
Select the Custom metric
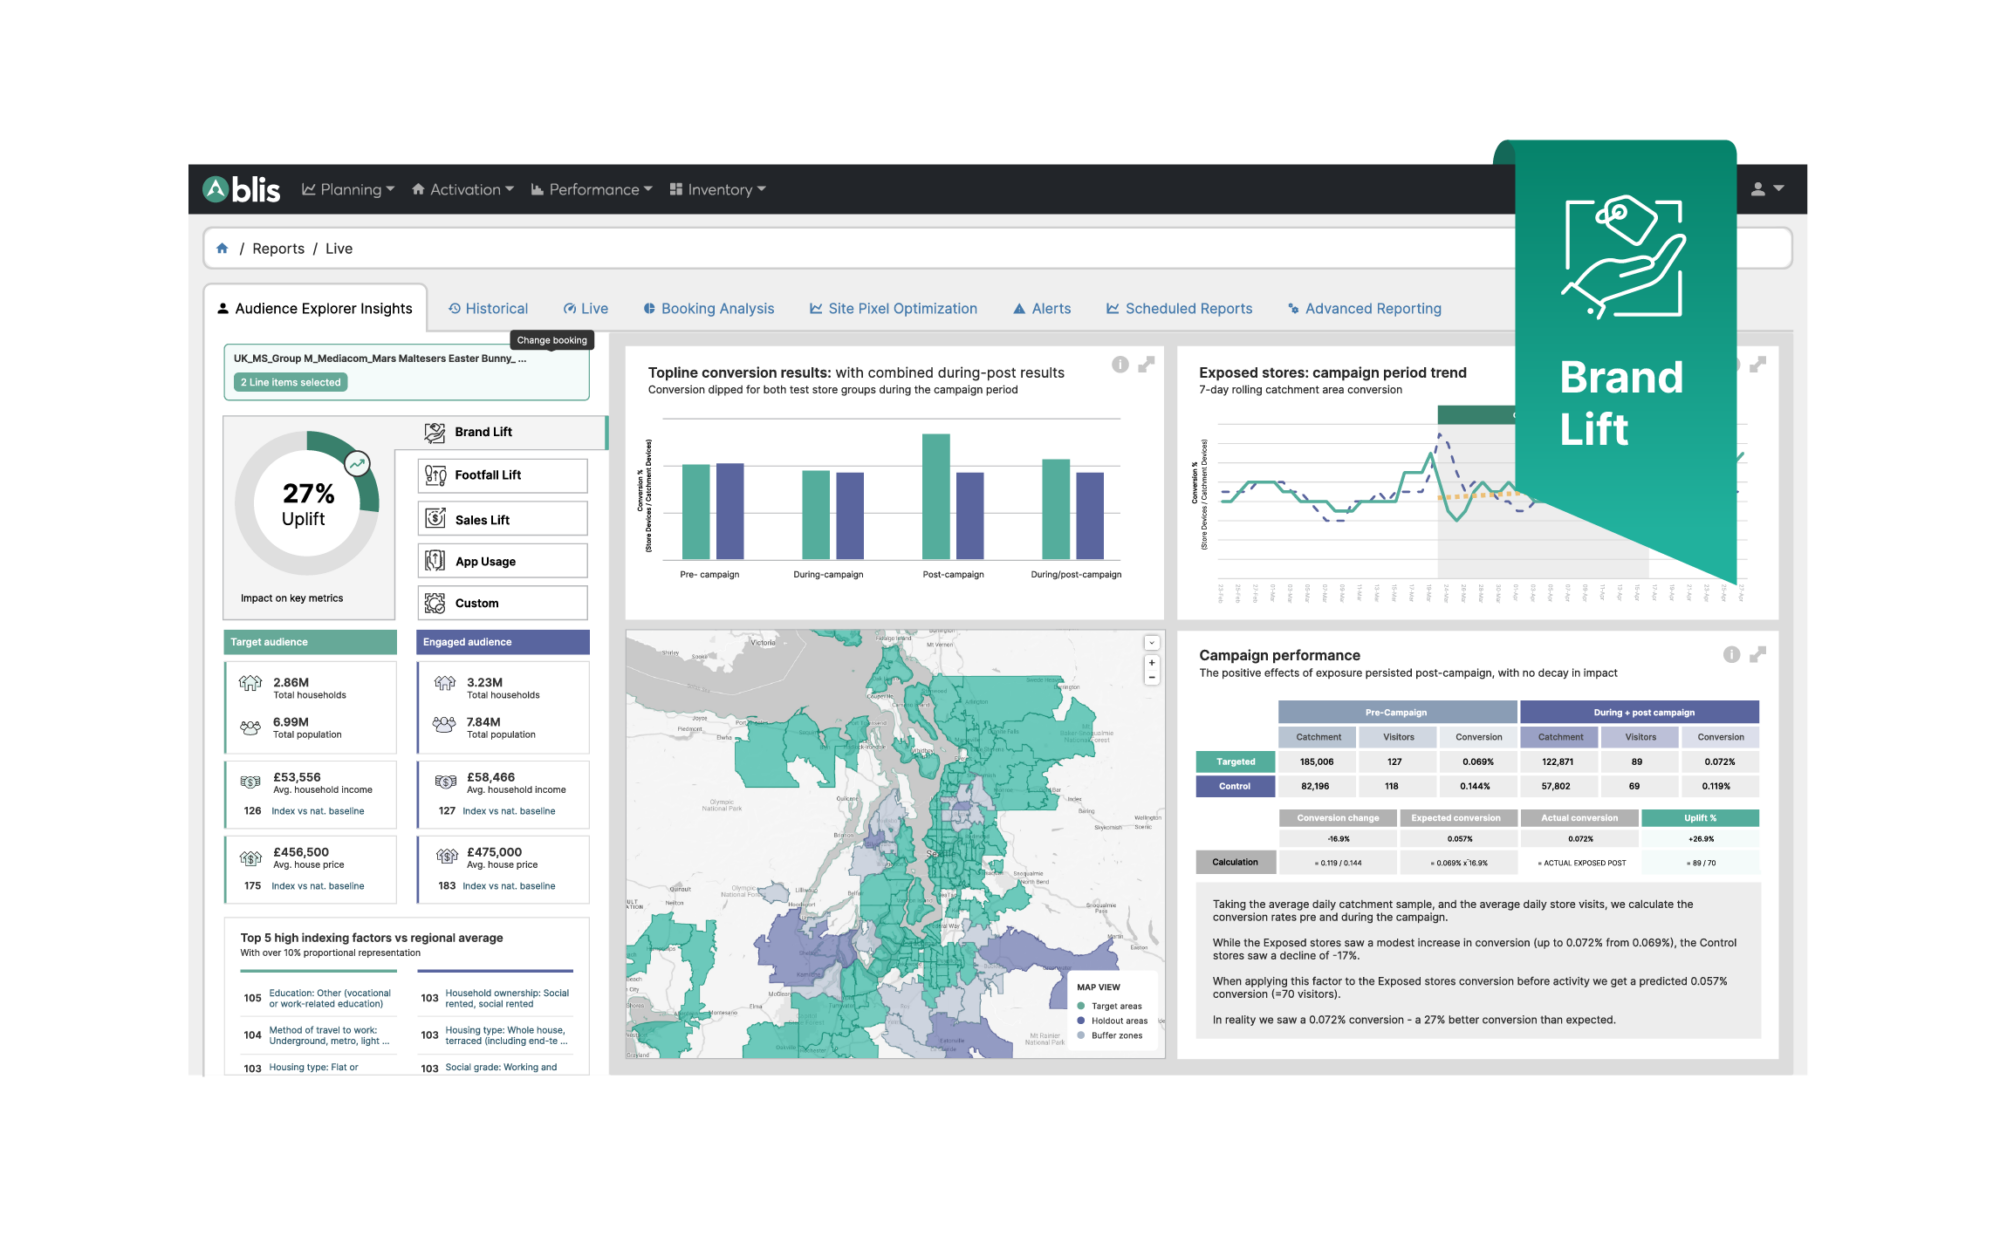[x=502, y=603]
